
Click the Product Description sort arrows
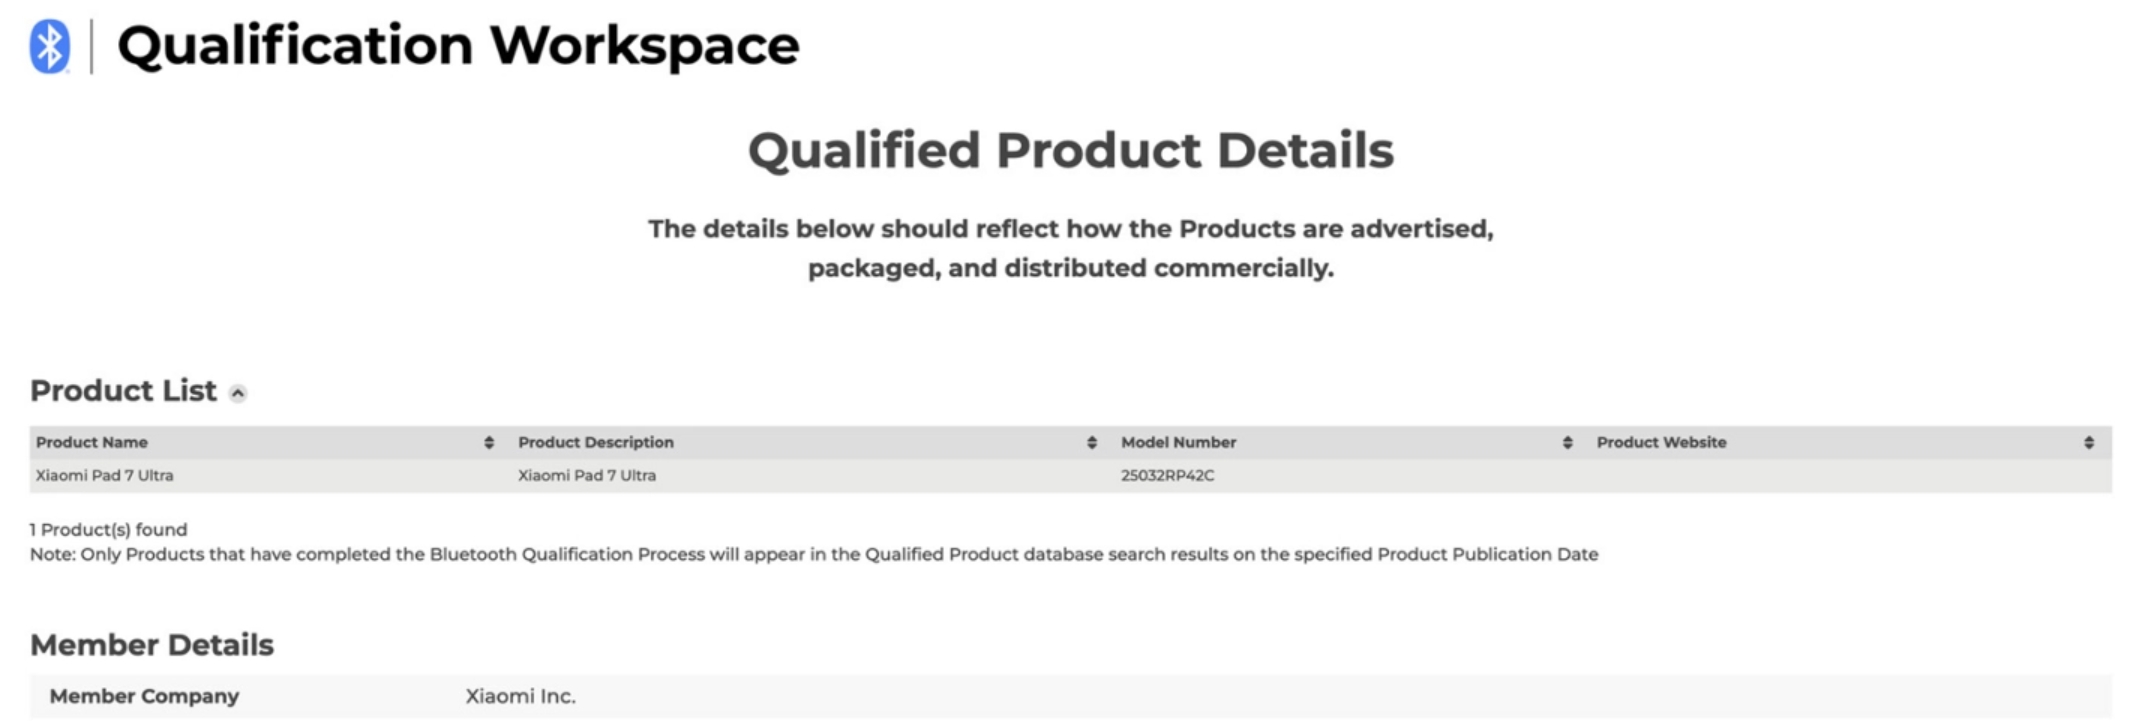pos(1092,443)
